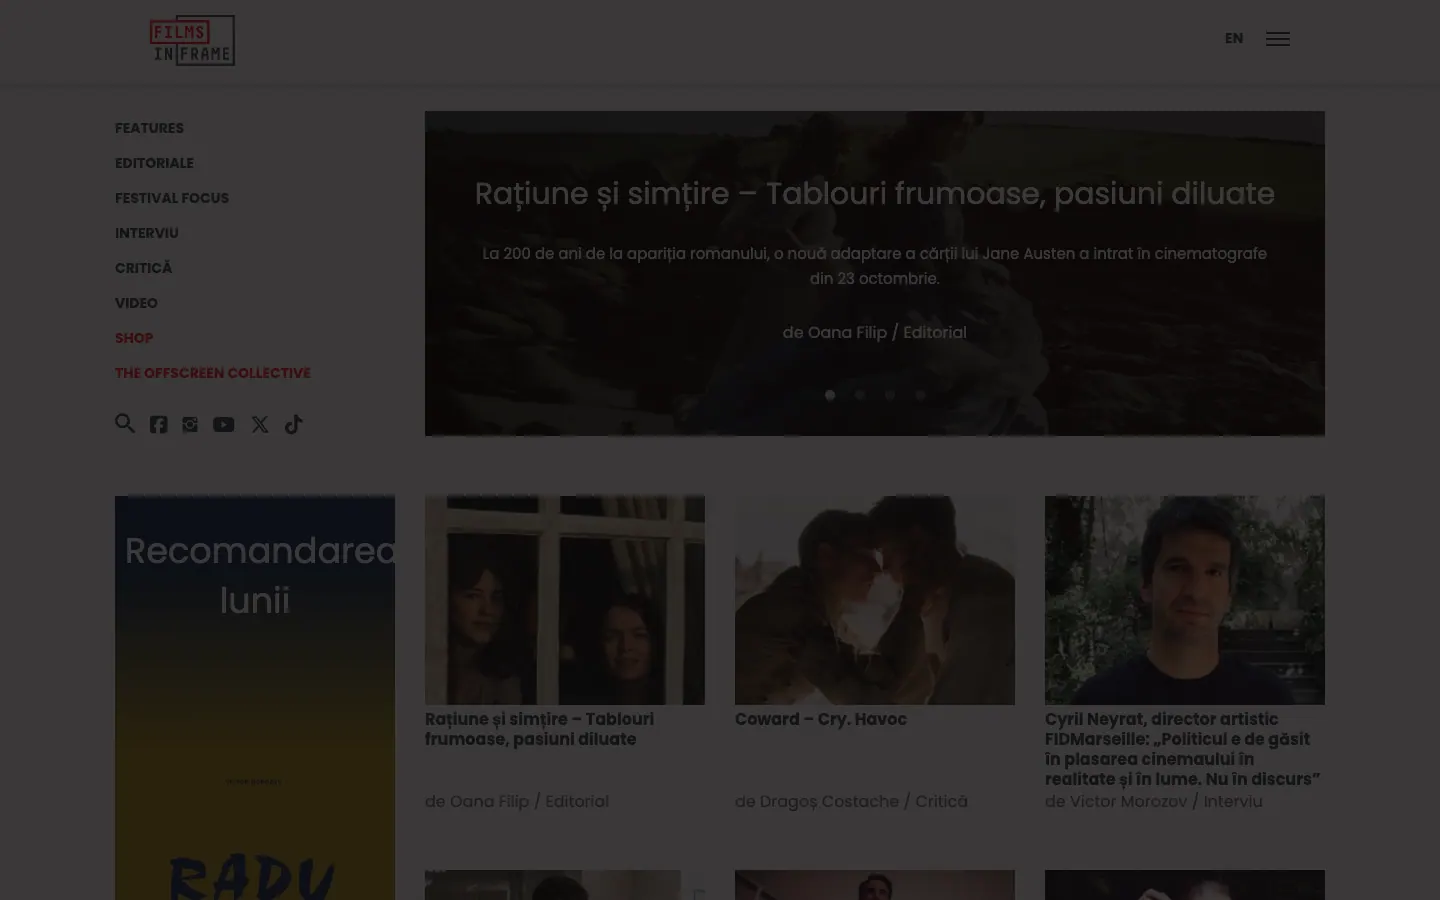
Task: Open Coward – Cry. Havoc thumbnail
Action: point(875,600)
